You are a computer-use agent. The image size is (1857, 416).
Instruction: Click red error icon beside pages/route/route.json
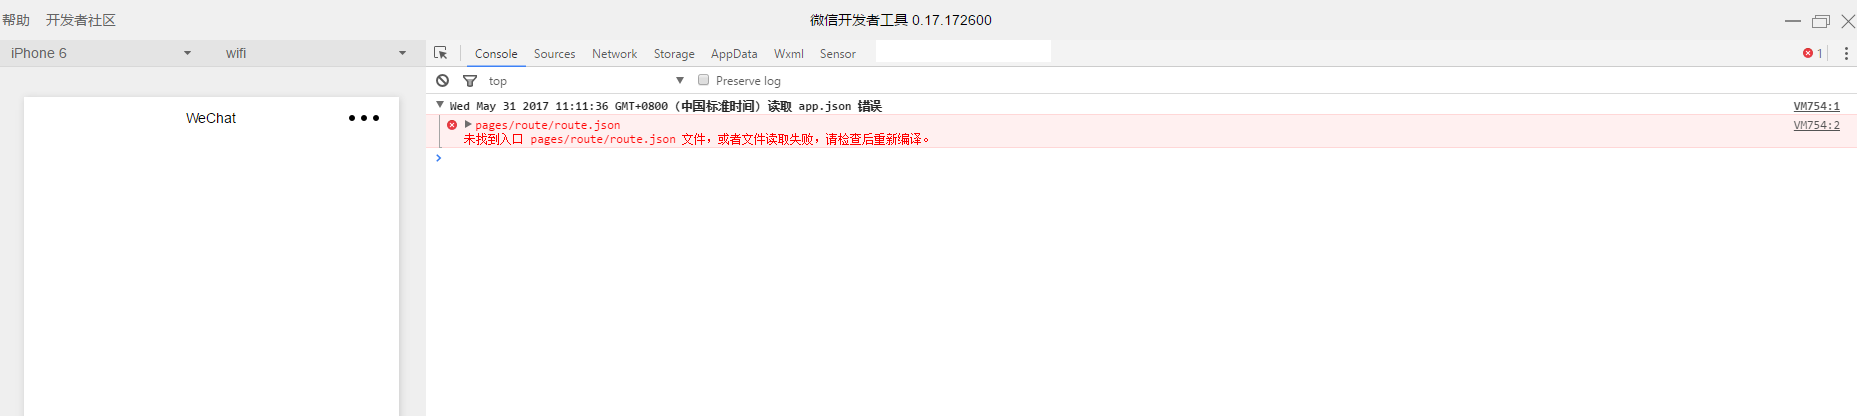(x=452, y=125)
